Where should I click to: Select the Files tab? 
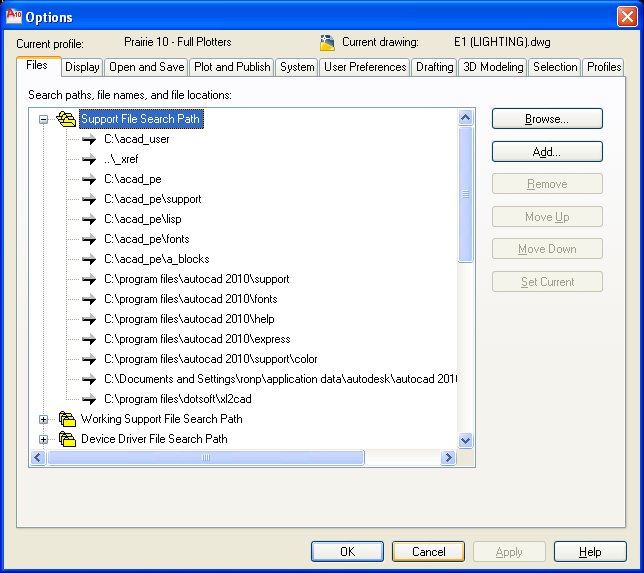click(x=37, y=65)
